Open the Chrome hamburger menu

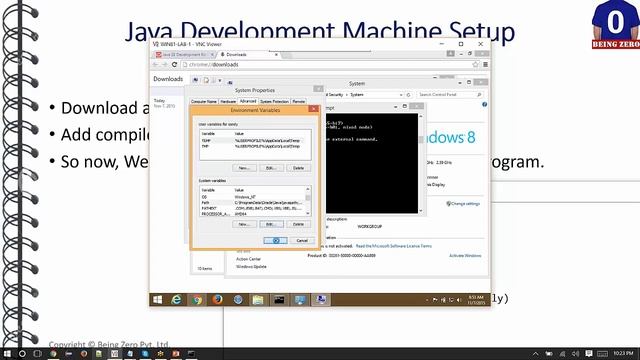coord(485,64)
